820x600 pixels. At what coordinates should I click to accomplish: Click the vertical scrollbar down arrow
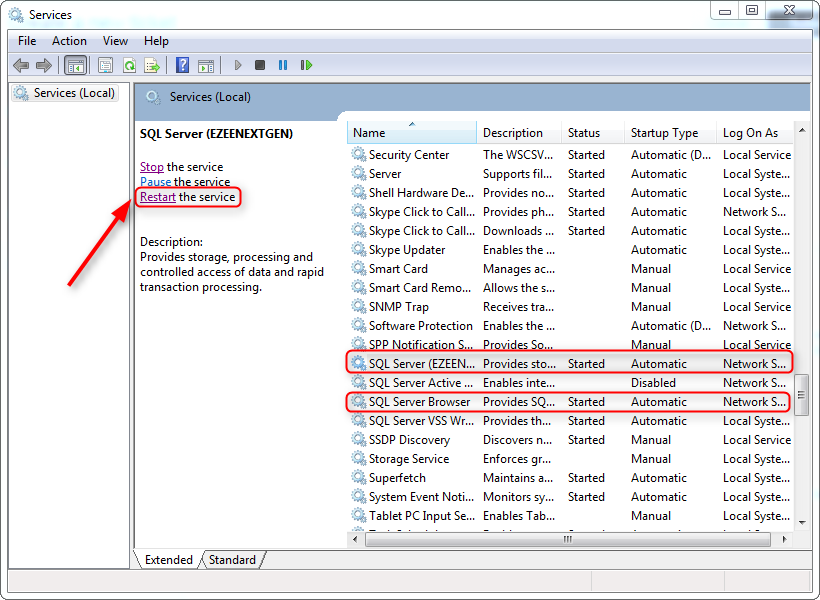tap(802, 522)
